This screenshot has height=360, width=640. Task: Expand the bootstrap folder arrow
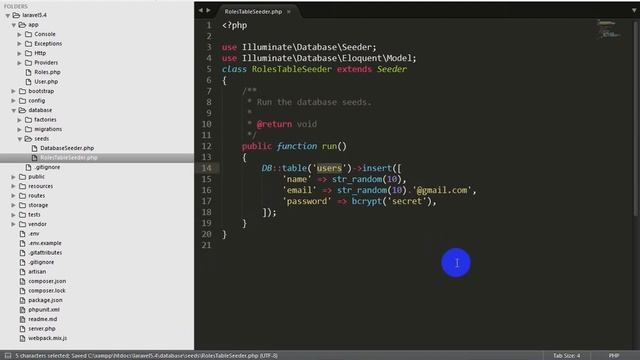click(13, 91)
